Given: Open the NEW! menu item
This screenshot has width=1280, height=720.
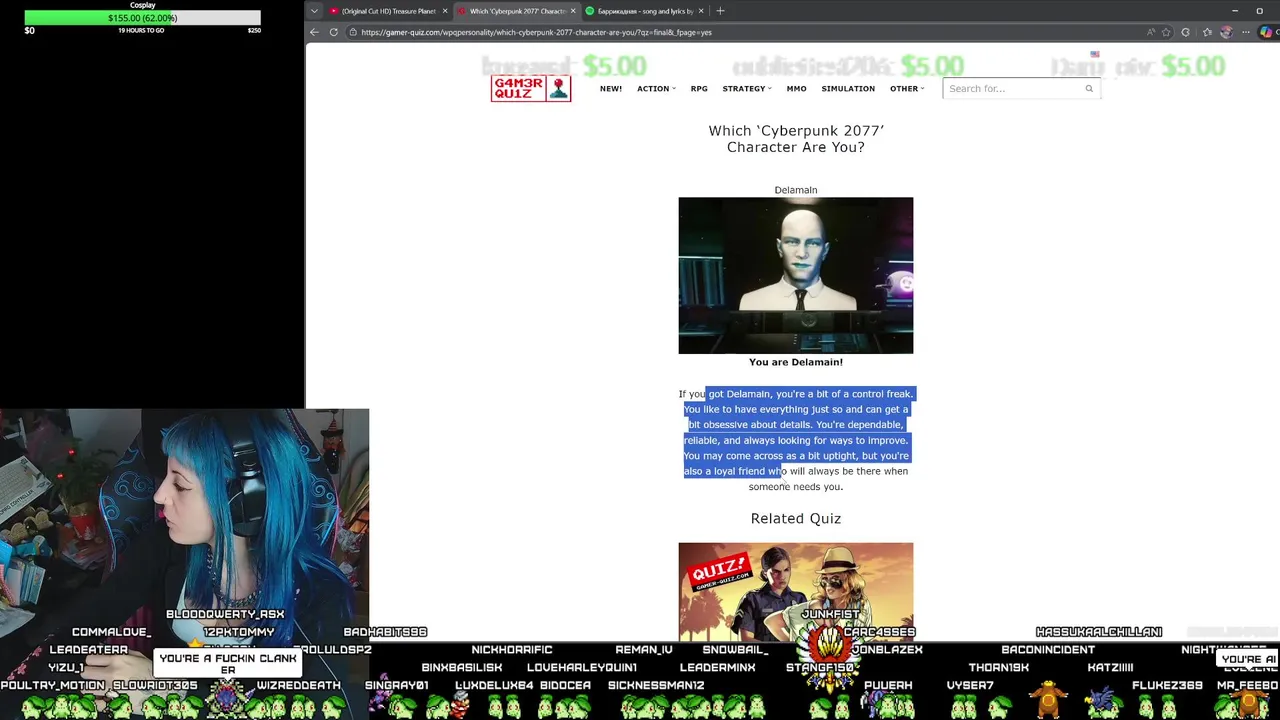Looking at the screenshot, I should [x=611, y=89].
